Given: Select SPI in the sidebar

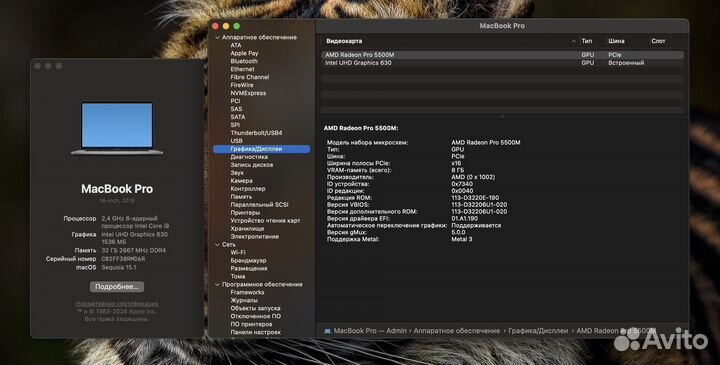Looking at the screenshot, I should click(x=235, y=125).
